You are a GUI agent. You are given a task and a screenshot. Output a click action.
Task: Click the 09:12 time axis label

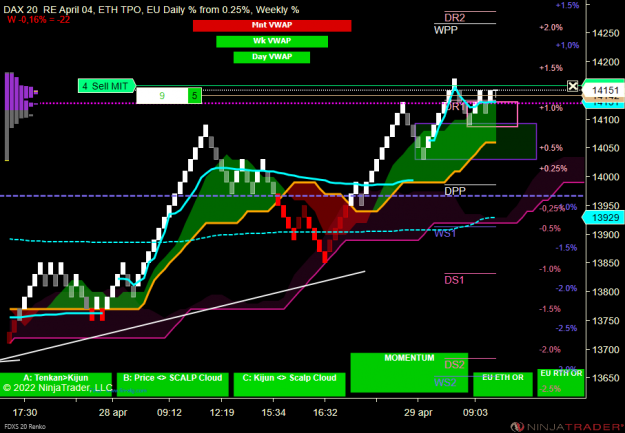[169, 412]
